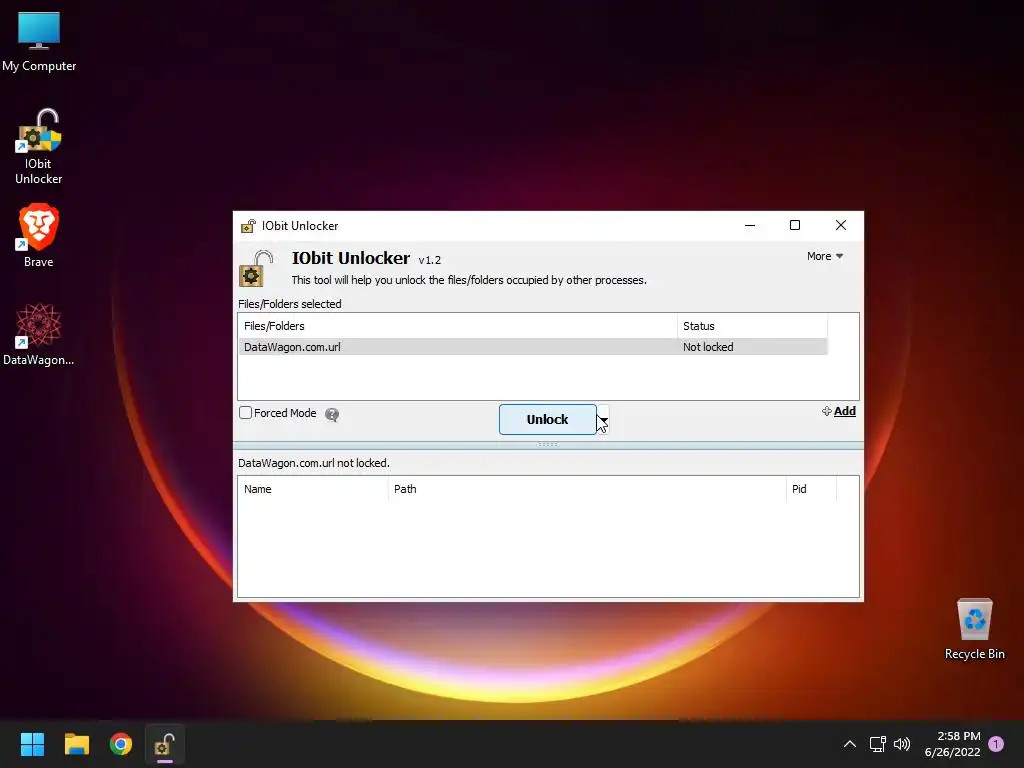The image size is (1024, 768).
Task: Click the Not locked status cell
Action: pos(708,347)
